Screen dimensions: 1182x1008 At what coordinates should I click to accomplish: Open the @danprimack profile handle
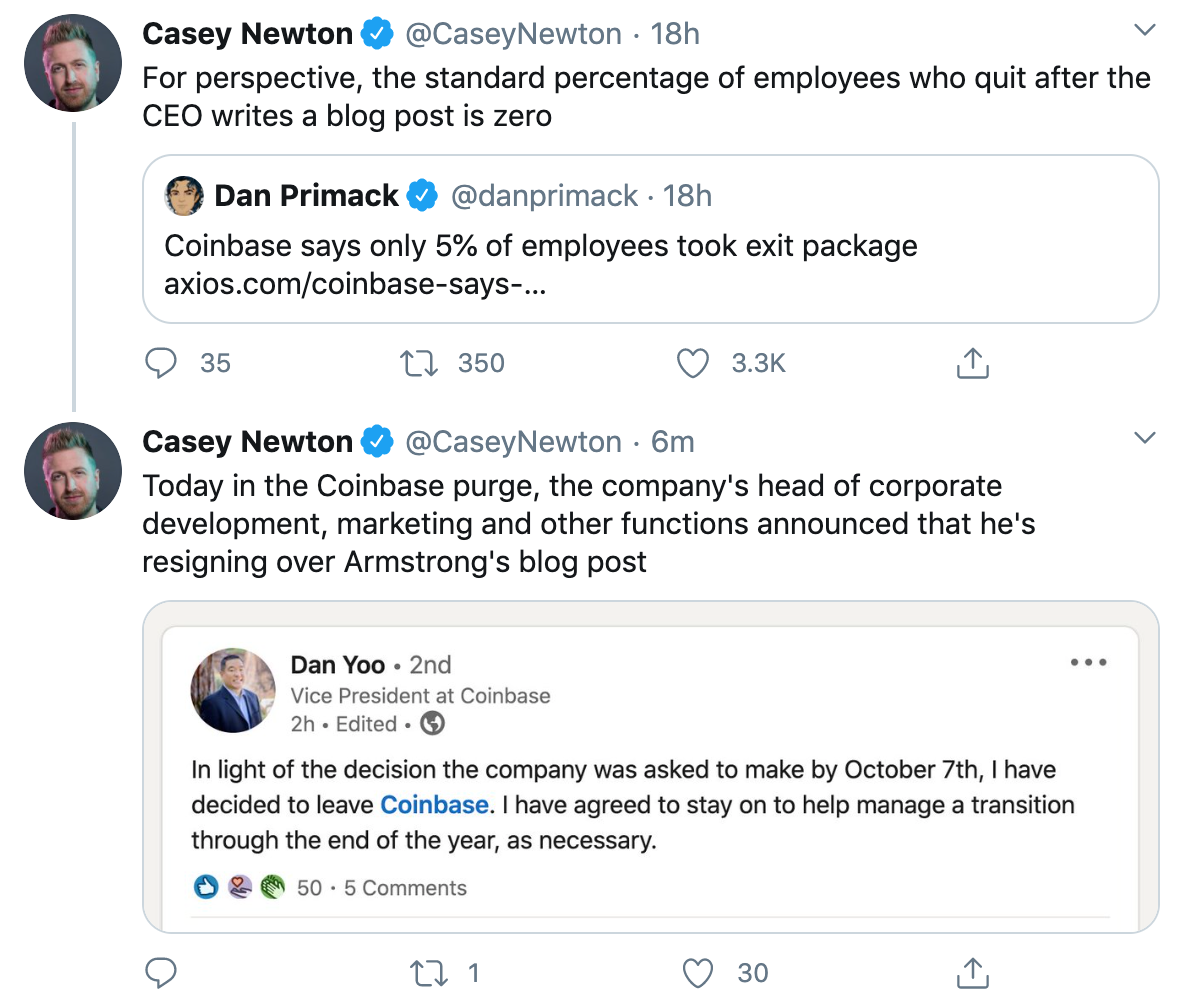coord(544,196)
